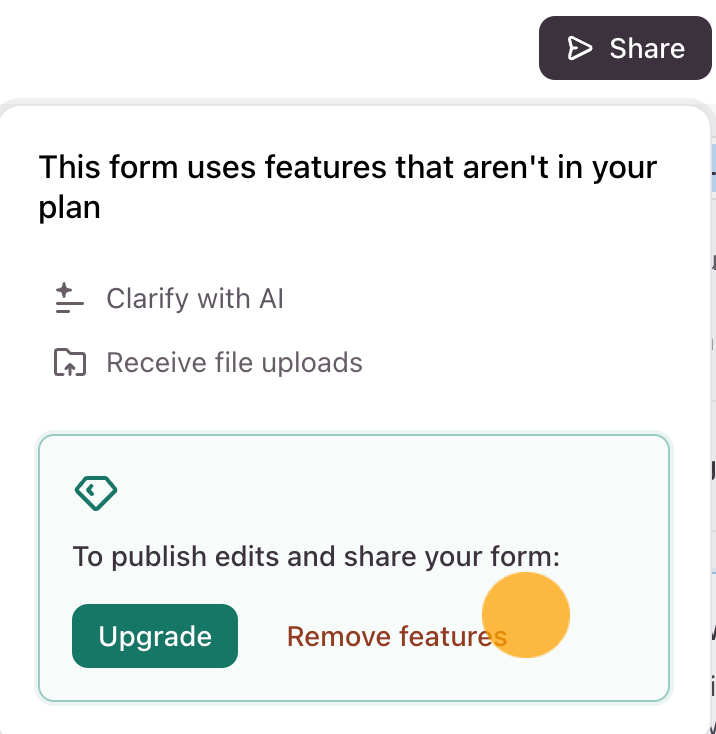Click the word 'plan' in the heading

pyautogui.click(x=69, y=208)
